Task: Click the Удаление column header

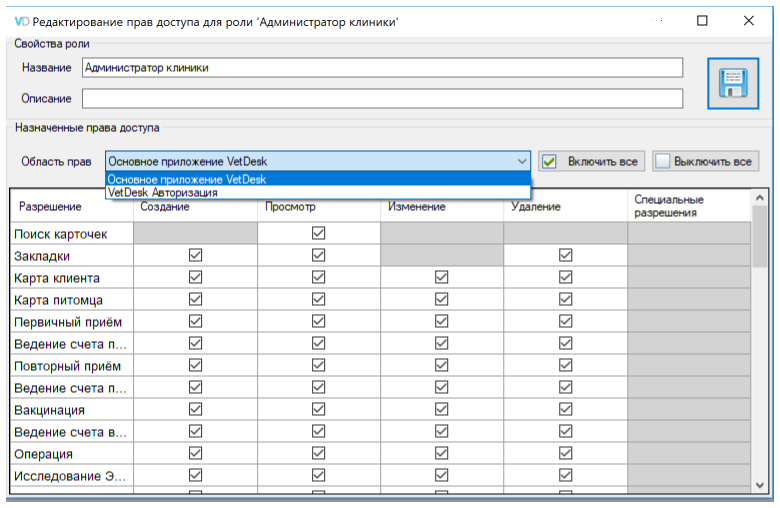Action: click(565, 206)
